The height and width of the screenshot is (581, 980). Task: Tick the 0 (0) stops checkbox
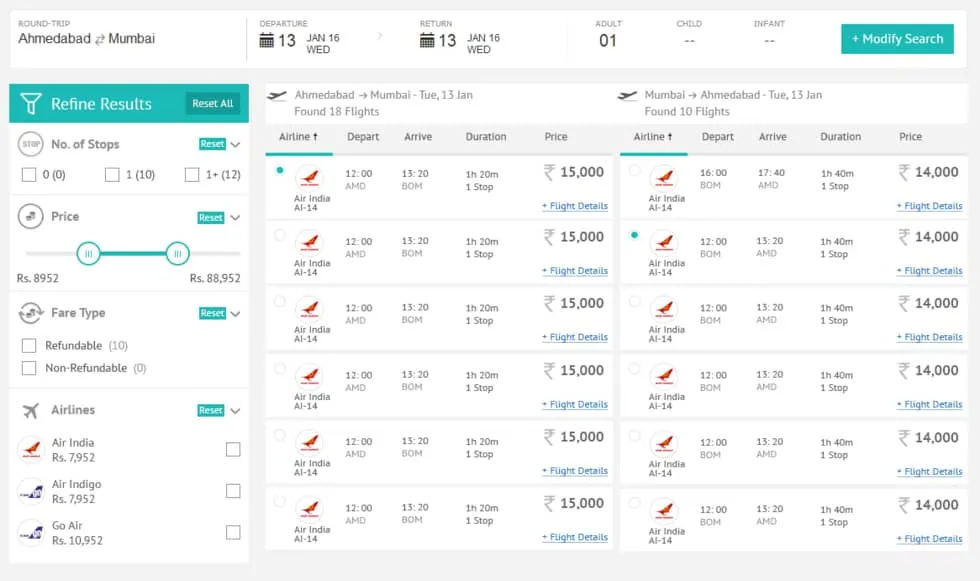29,175
